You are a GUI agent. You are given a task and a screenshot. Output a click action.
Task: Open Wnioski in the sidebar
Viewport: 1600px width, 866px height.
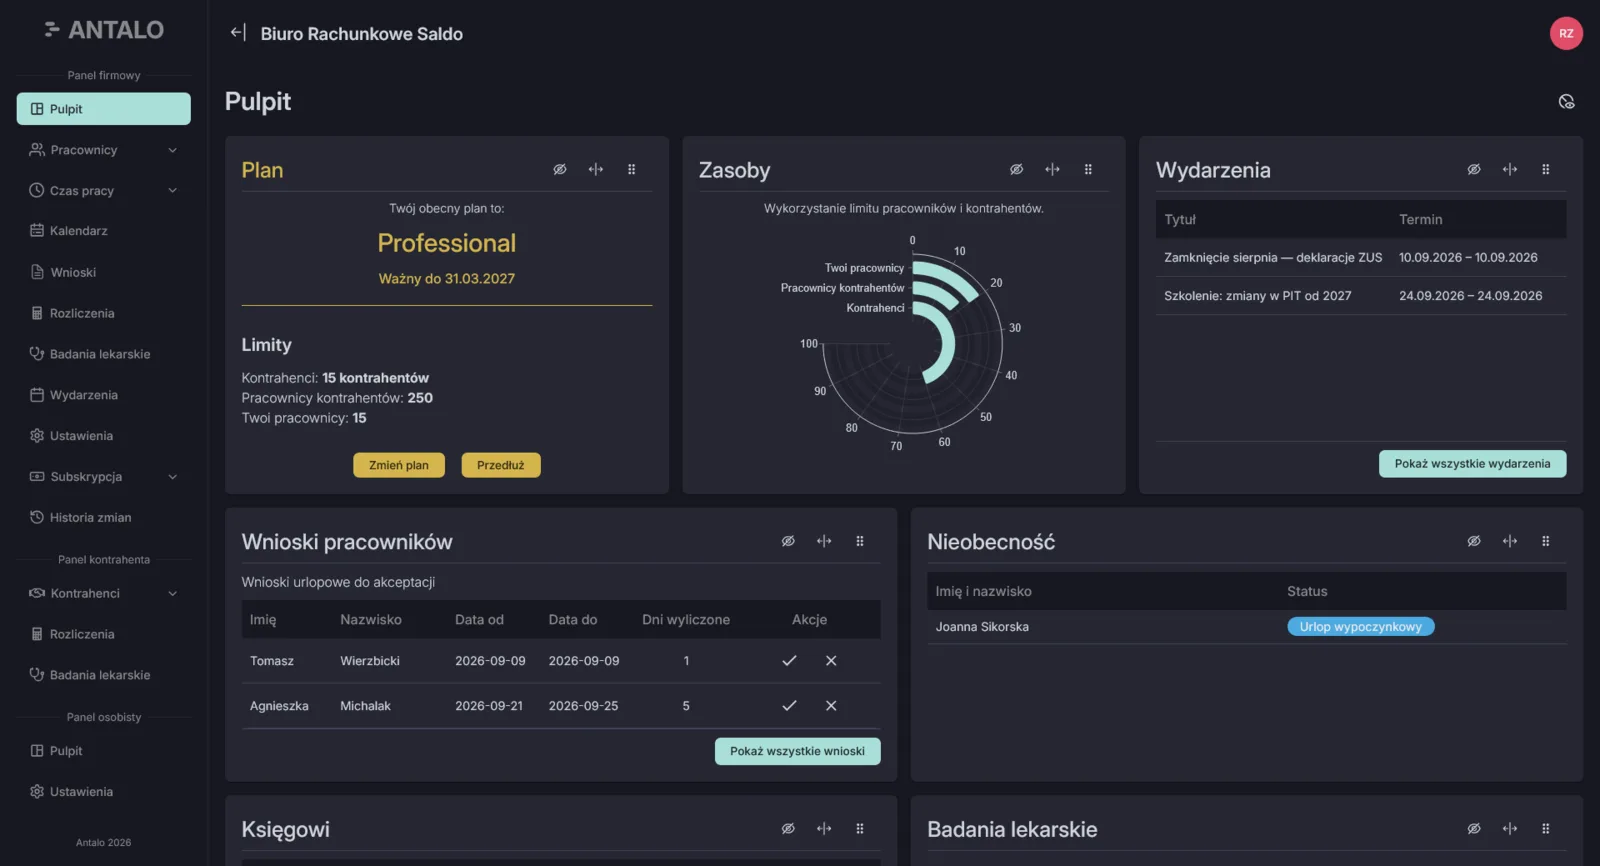[104, 272]
